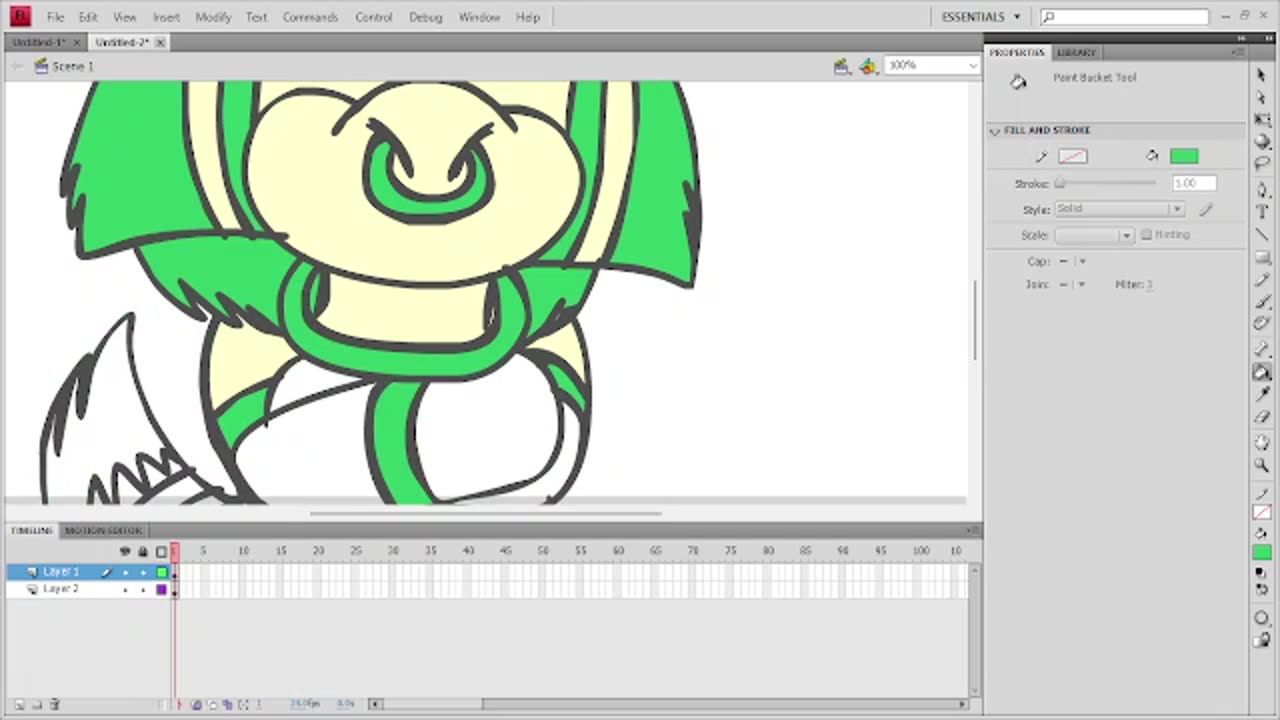Click the stroke width value field

point(1194,183)
